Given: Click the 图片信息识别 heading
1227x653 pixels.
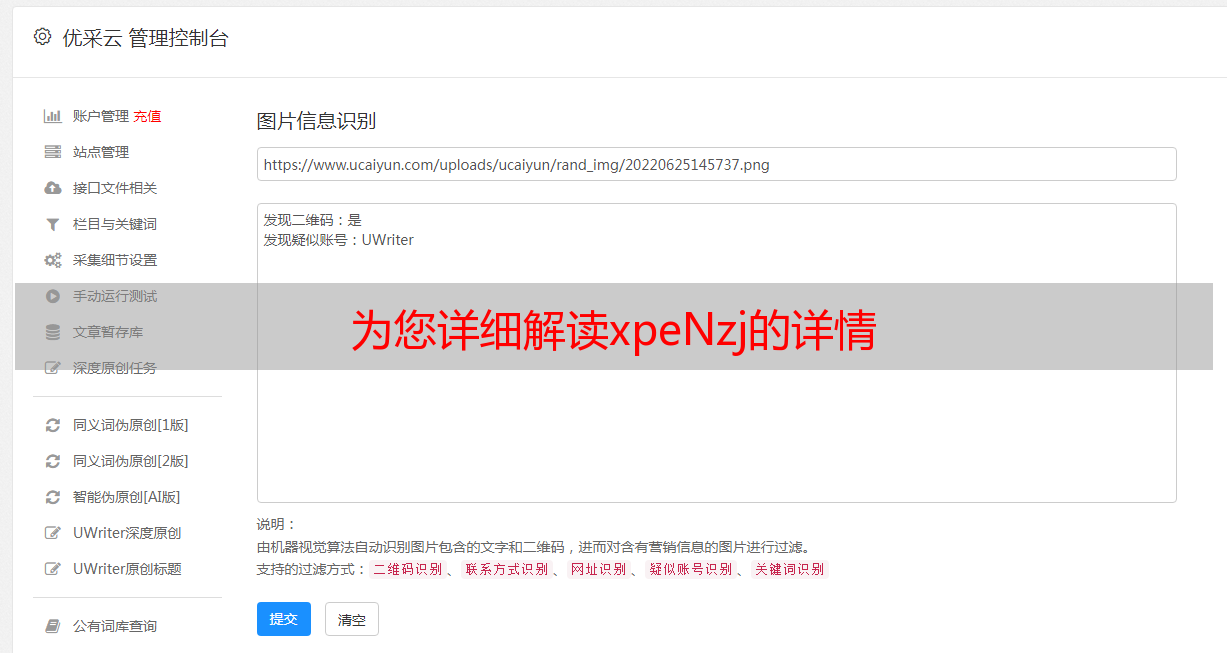Looking at the screenshot, I should (x=316, y=122).
